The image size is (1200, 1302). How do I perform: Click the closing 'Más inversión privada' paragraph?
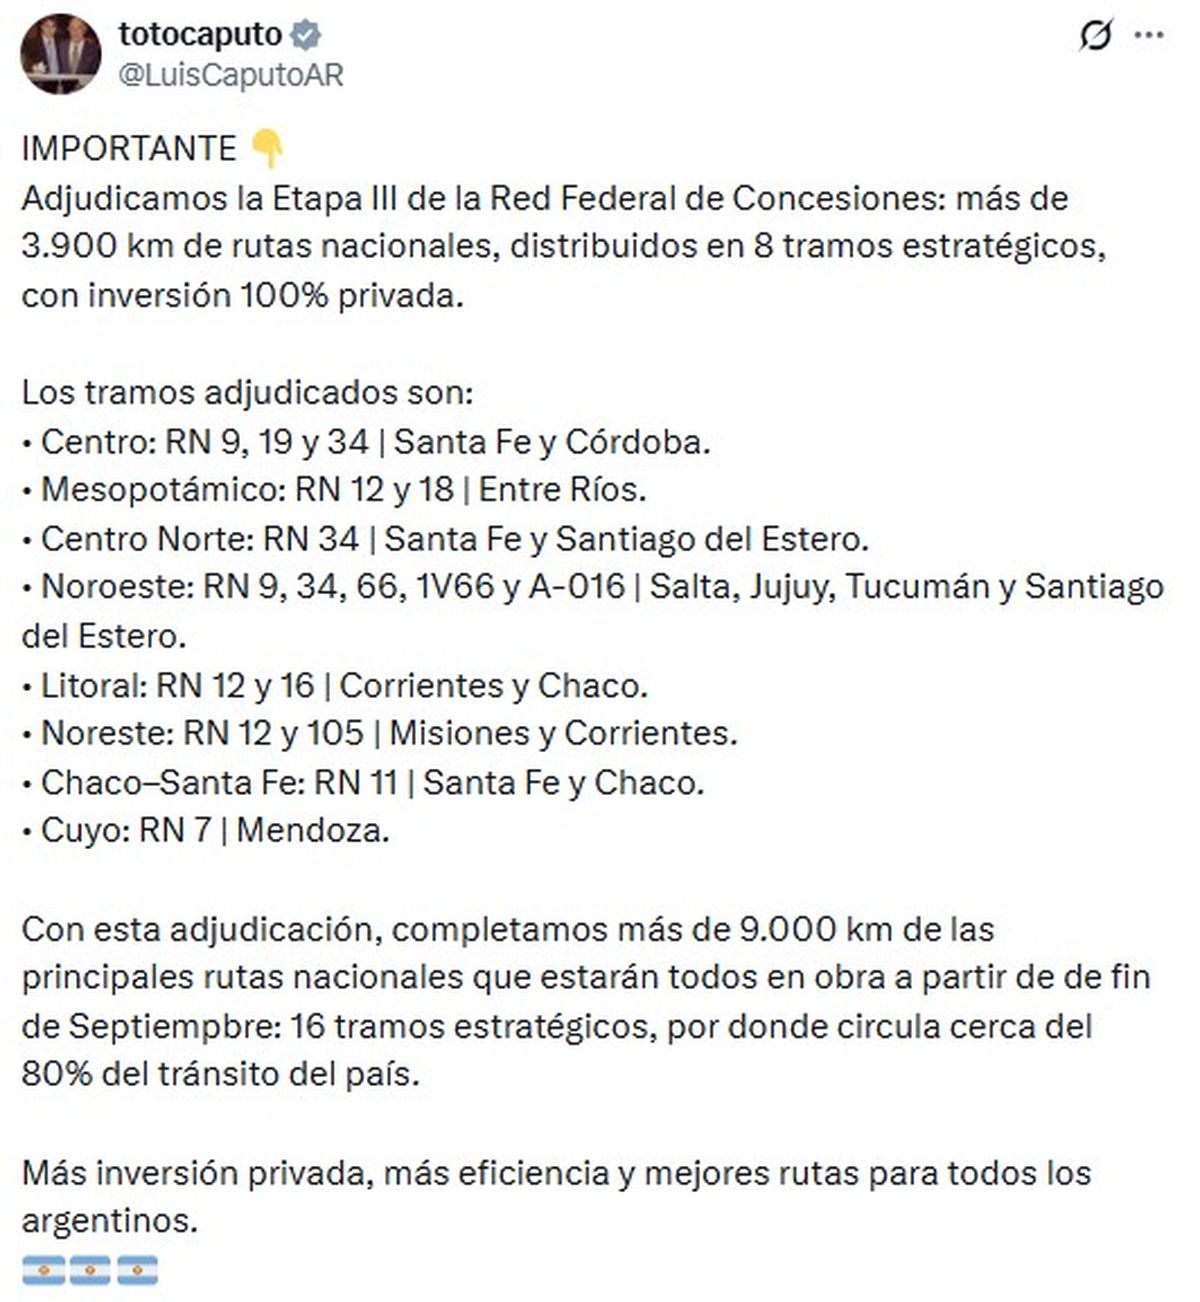(x=556, y=1196)
